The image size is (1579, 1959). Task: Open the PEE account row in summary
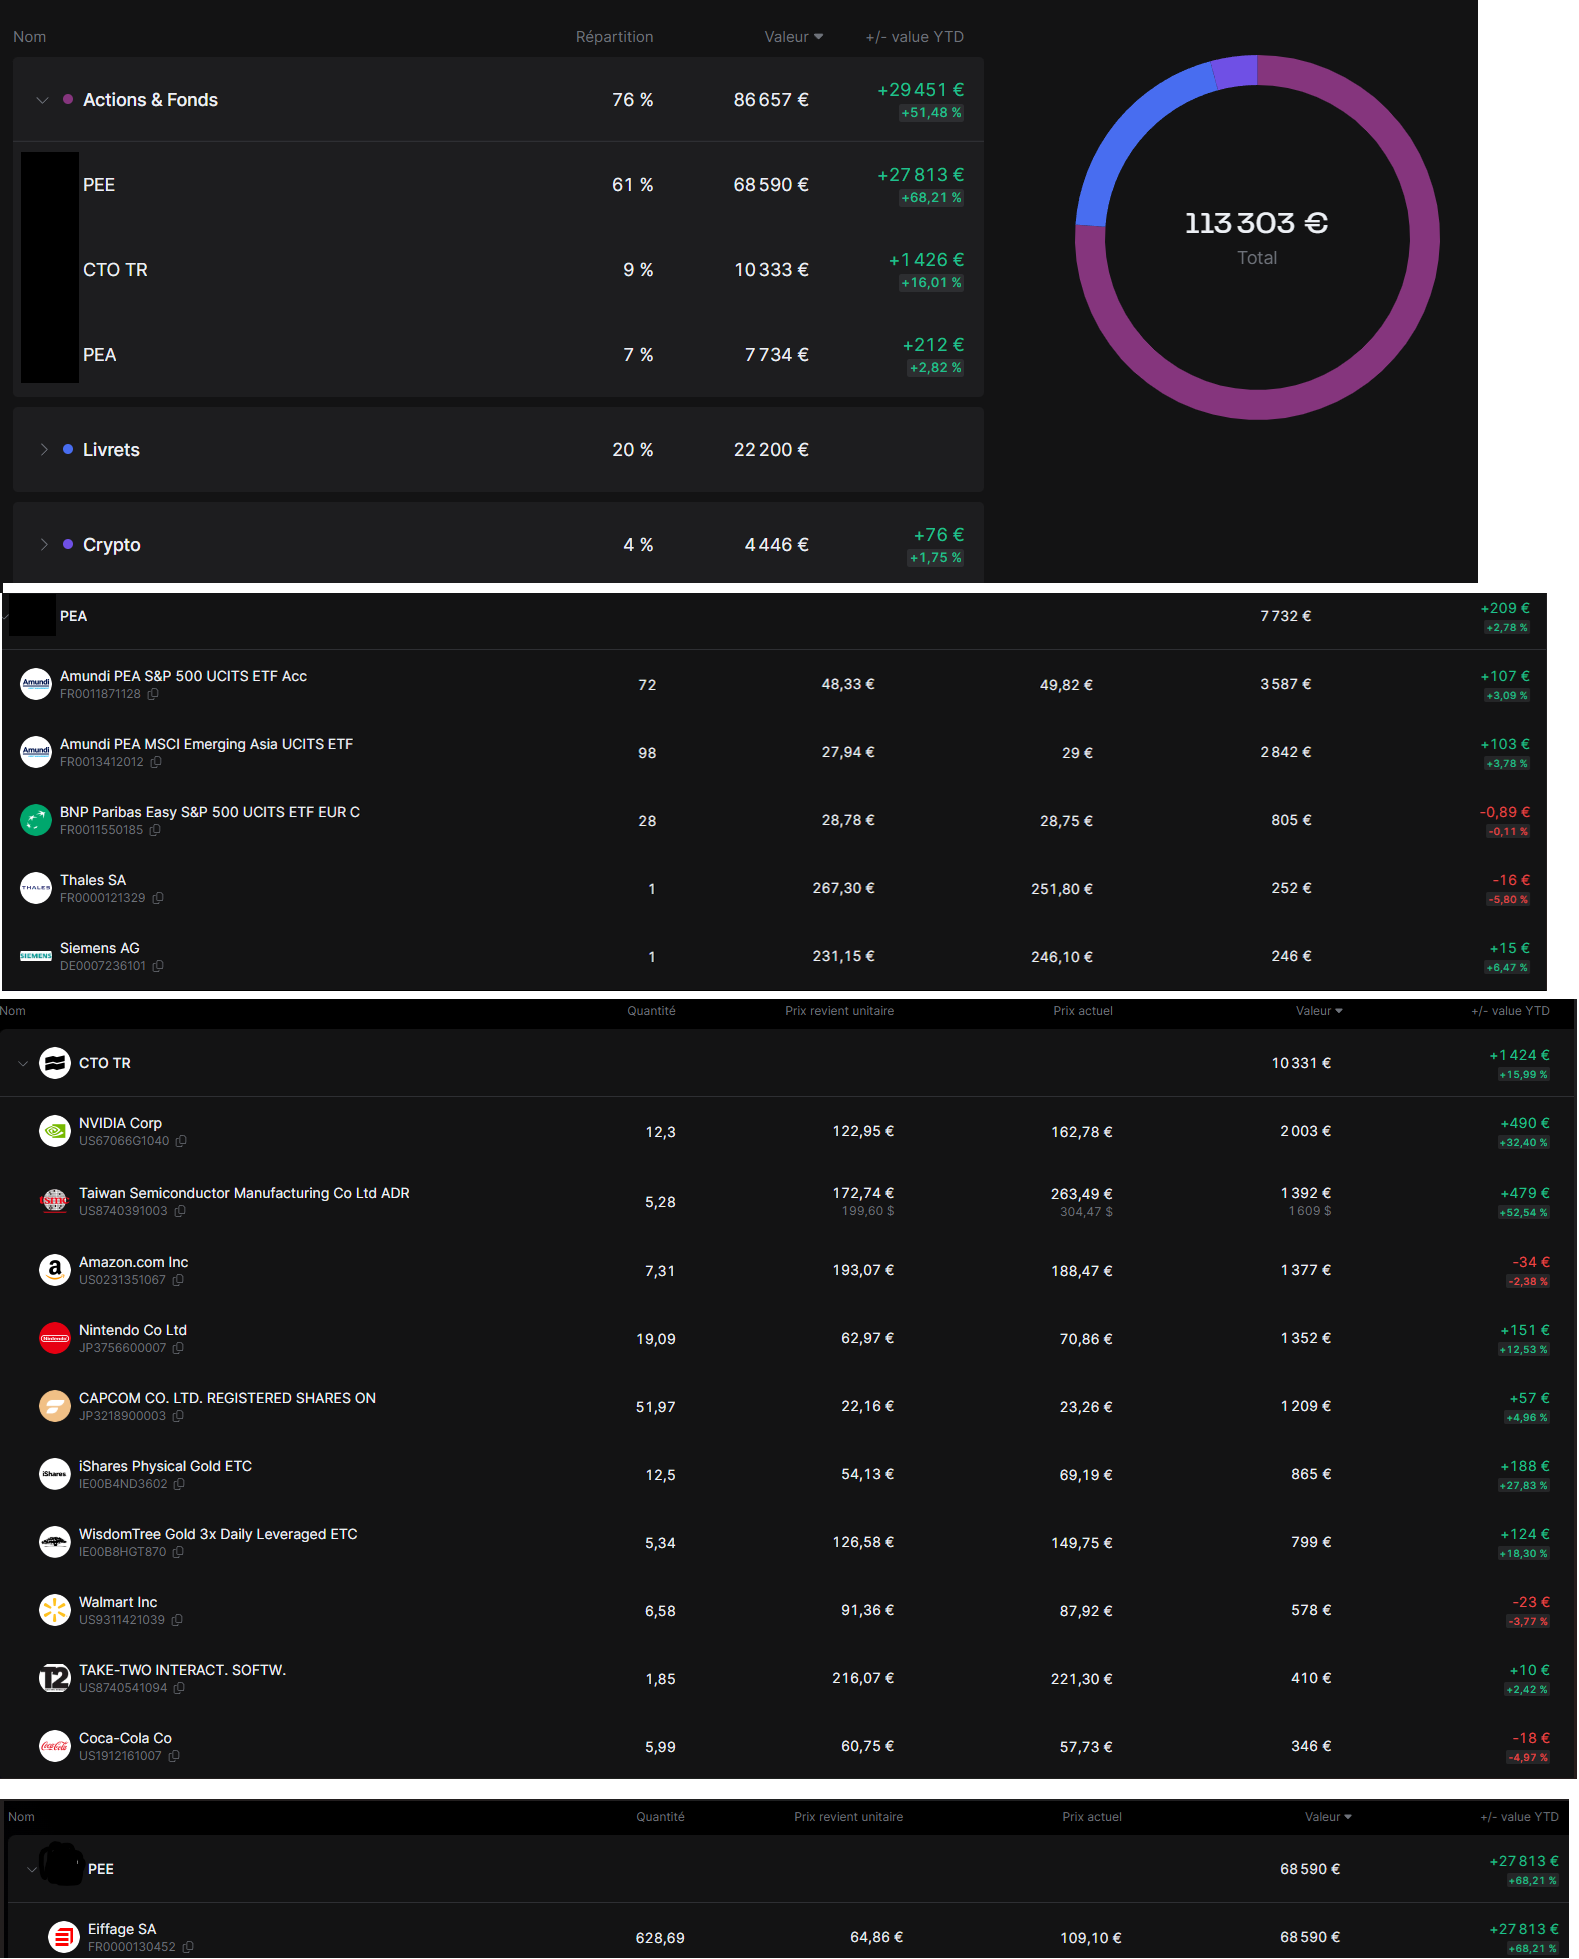(99, 185)
